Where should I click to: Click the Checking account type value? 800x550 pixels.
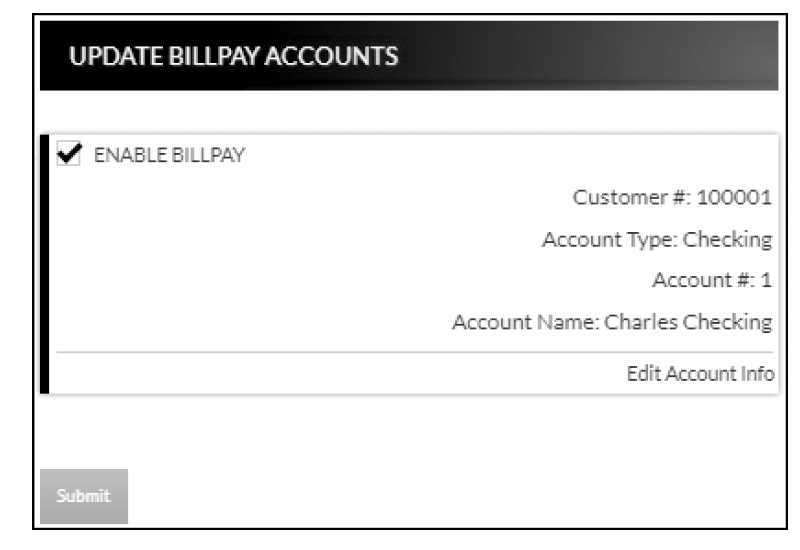click(x=728, y=239)
